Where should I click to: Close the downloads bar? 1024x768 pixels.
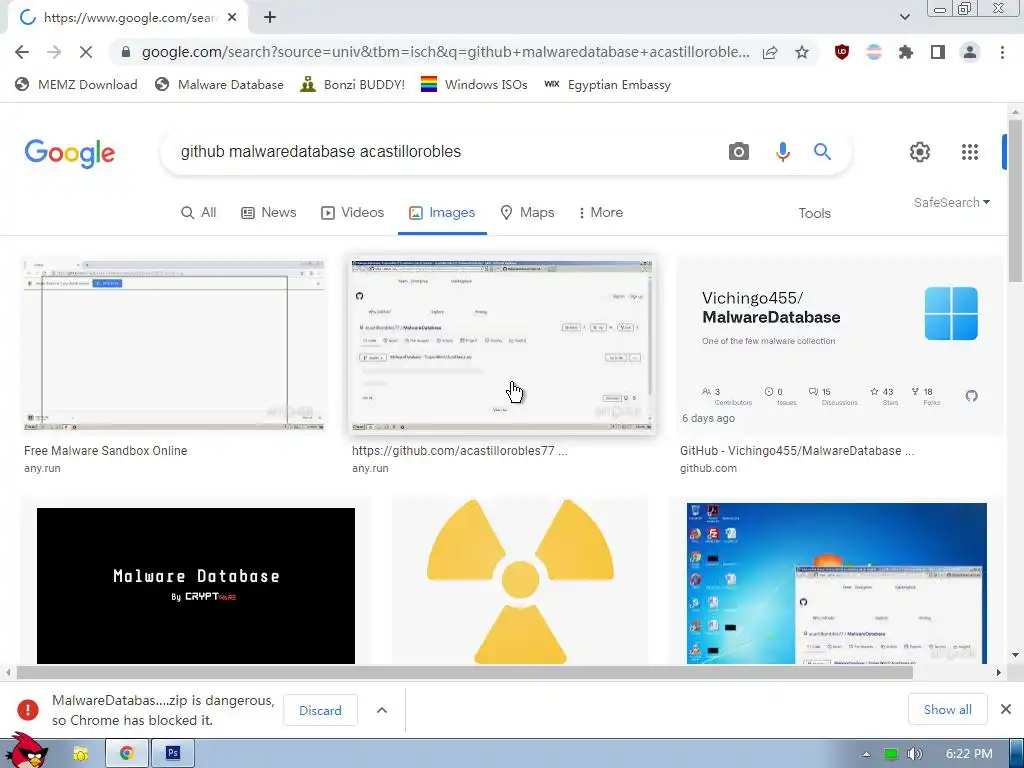1006,709
